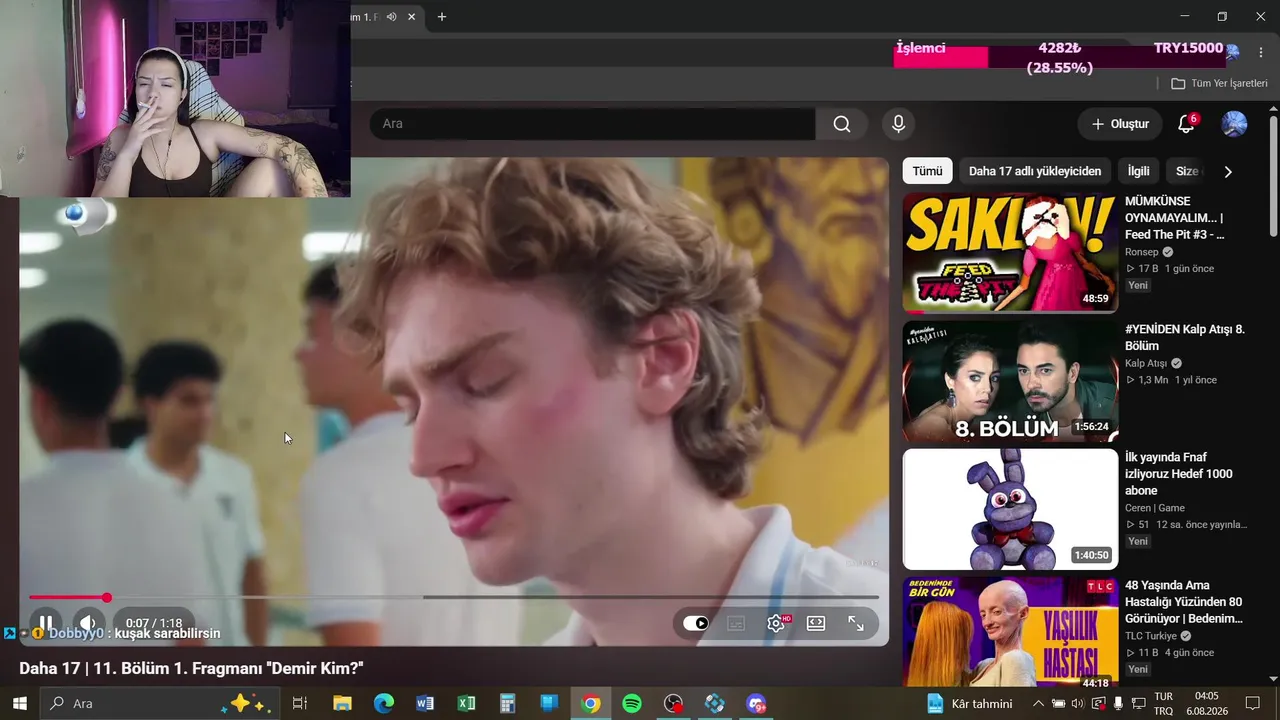The width and height of the screenshot is (1280, 720).
Task: Click the Oluştur create button
Action: (1120, 124)
